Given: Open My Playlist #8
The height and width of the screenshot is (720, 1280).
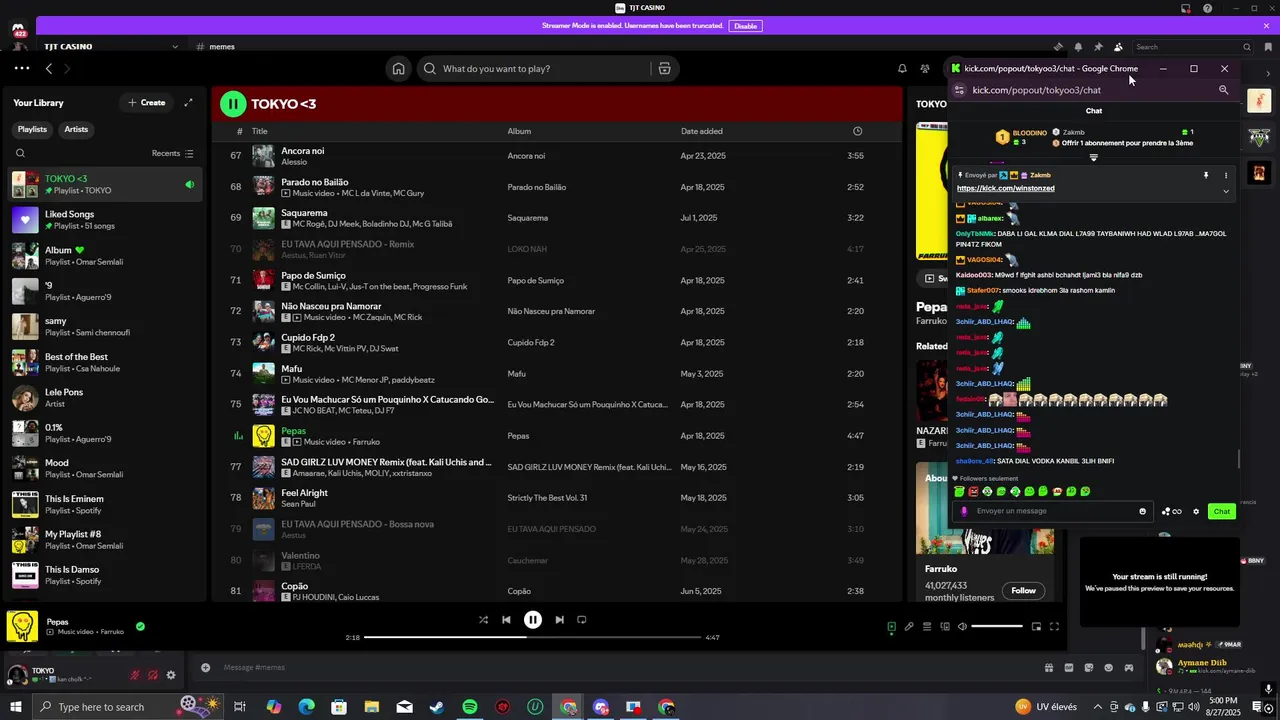Looking at the screenshot, I should point(105,540).
